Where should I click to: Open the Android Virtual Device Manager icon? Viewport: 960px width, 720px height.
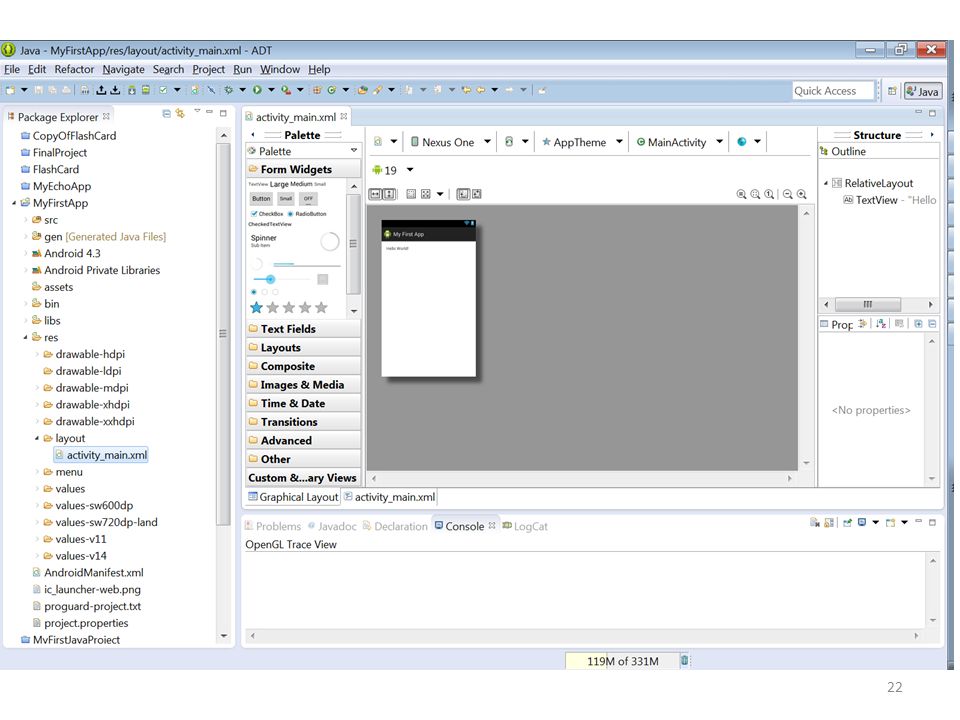[146, 90]
